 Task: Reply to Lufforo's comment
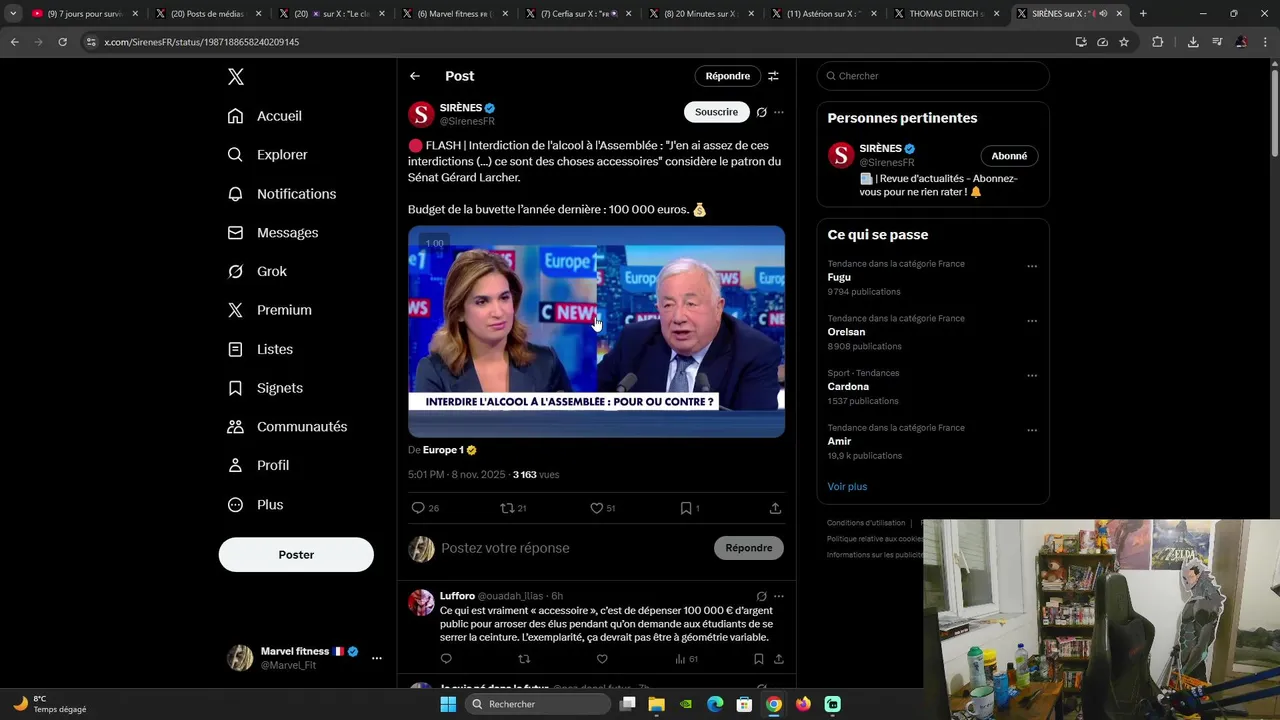[446, 659]
